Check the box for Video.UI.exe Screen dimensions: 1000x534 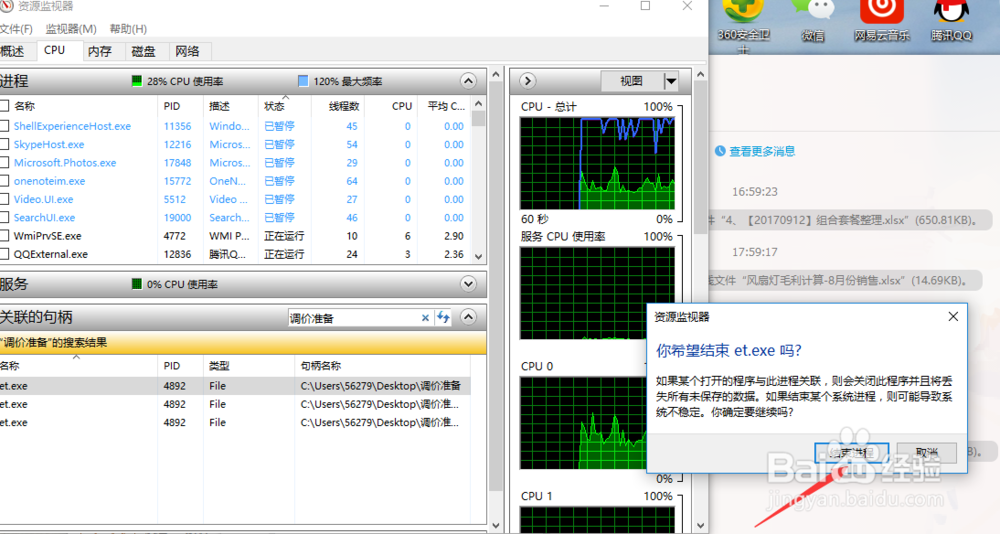click(x=4, y=200)
